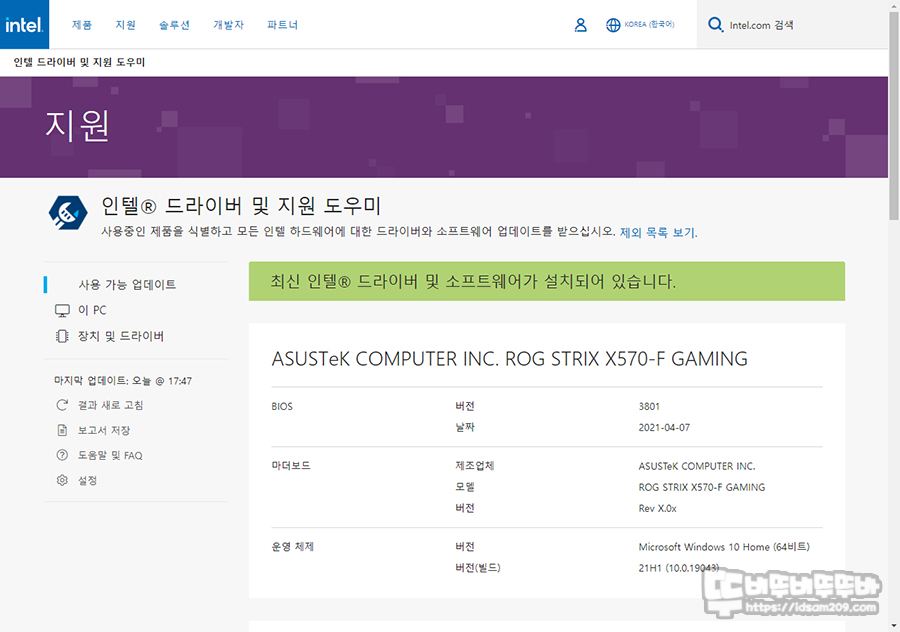The height and width of the screenshot is (632, 900).
Task: Open the 이 PC section
Action: tap(92, 311)
